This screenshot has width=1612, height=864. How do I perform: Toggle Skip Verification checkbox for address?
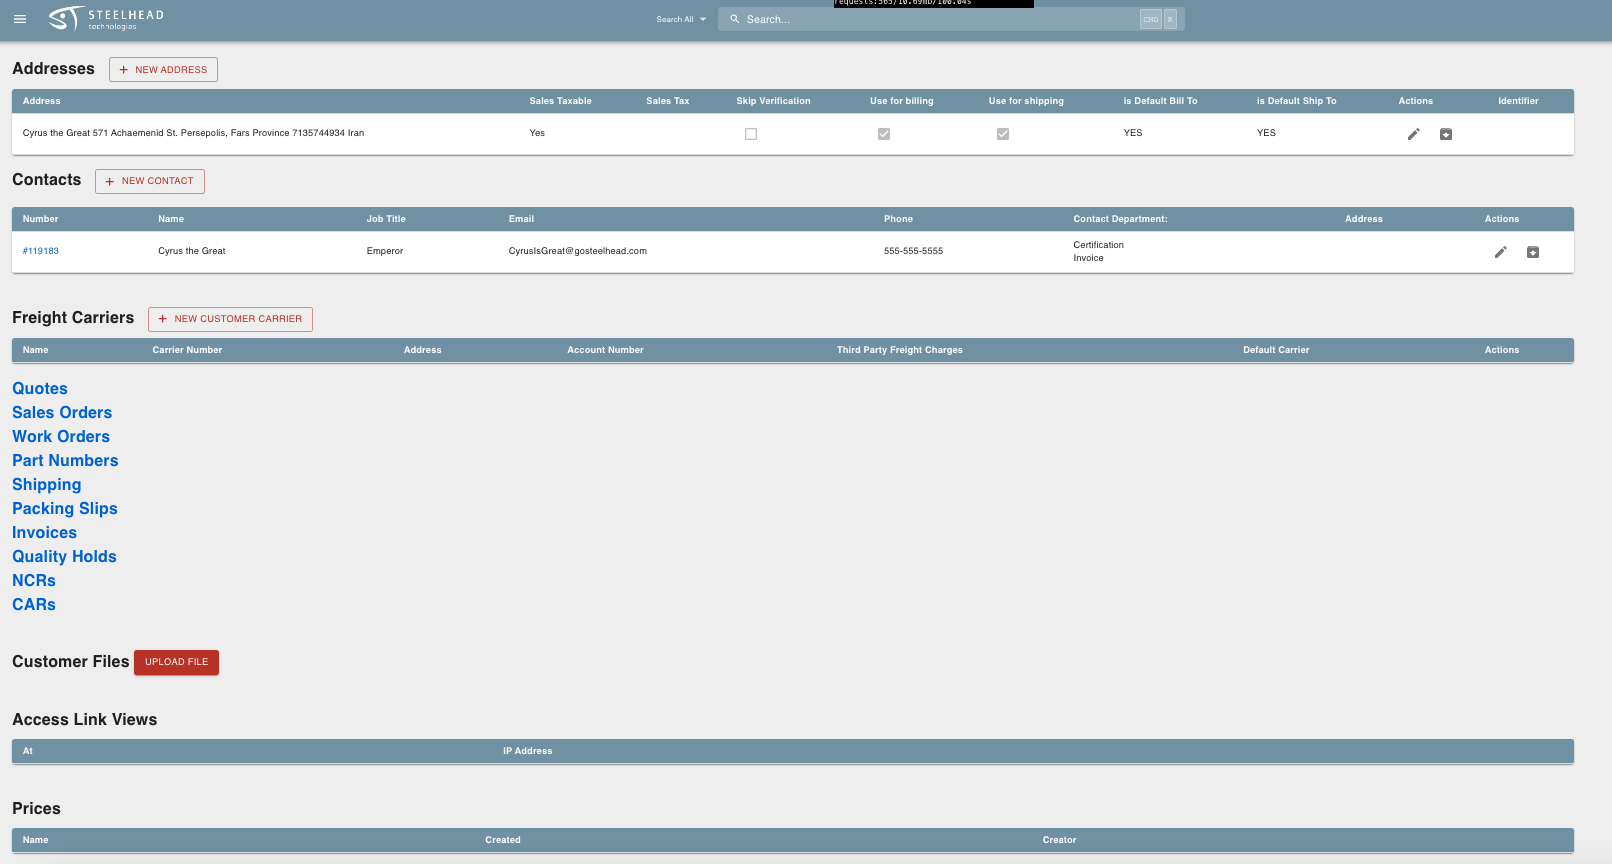point(751,134)
